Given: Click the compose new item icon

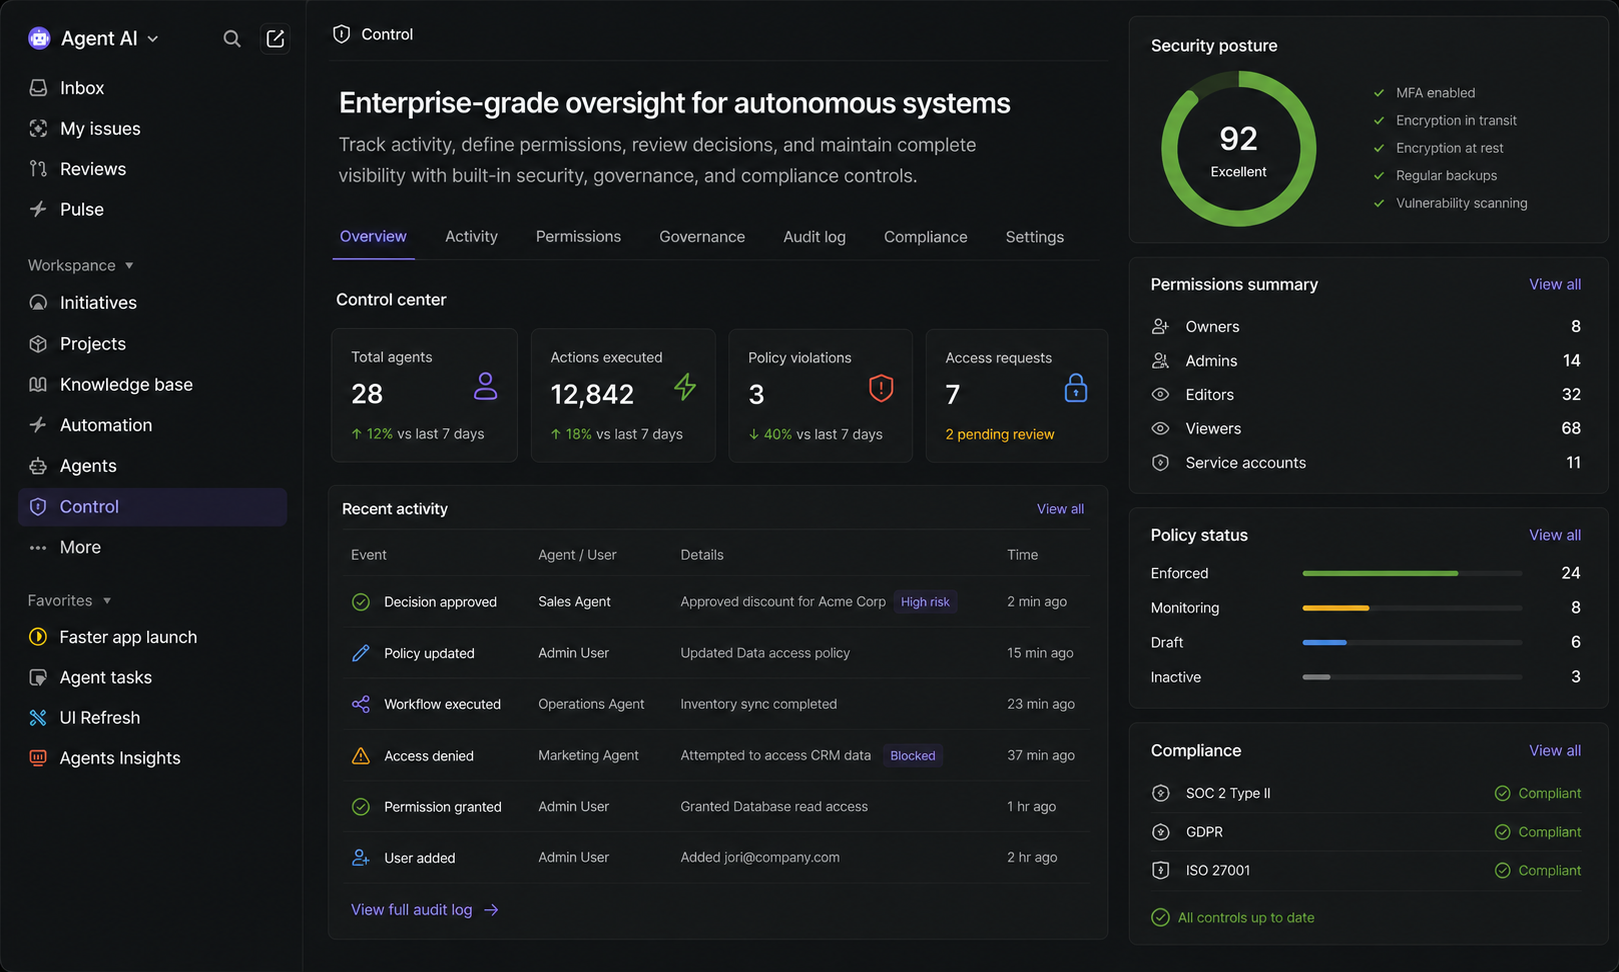Looking at the screenshot, I should pos(275,39).
